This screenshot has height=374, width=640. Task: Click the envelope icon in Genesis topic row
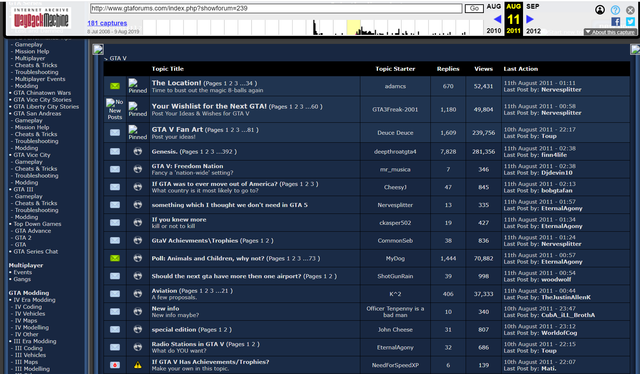pos(115,151)
